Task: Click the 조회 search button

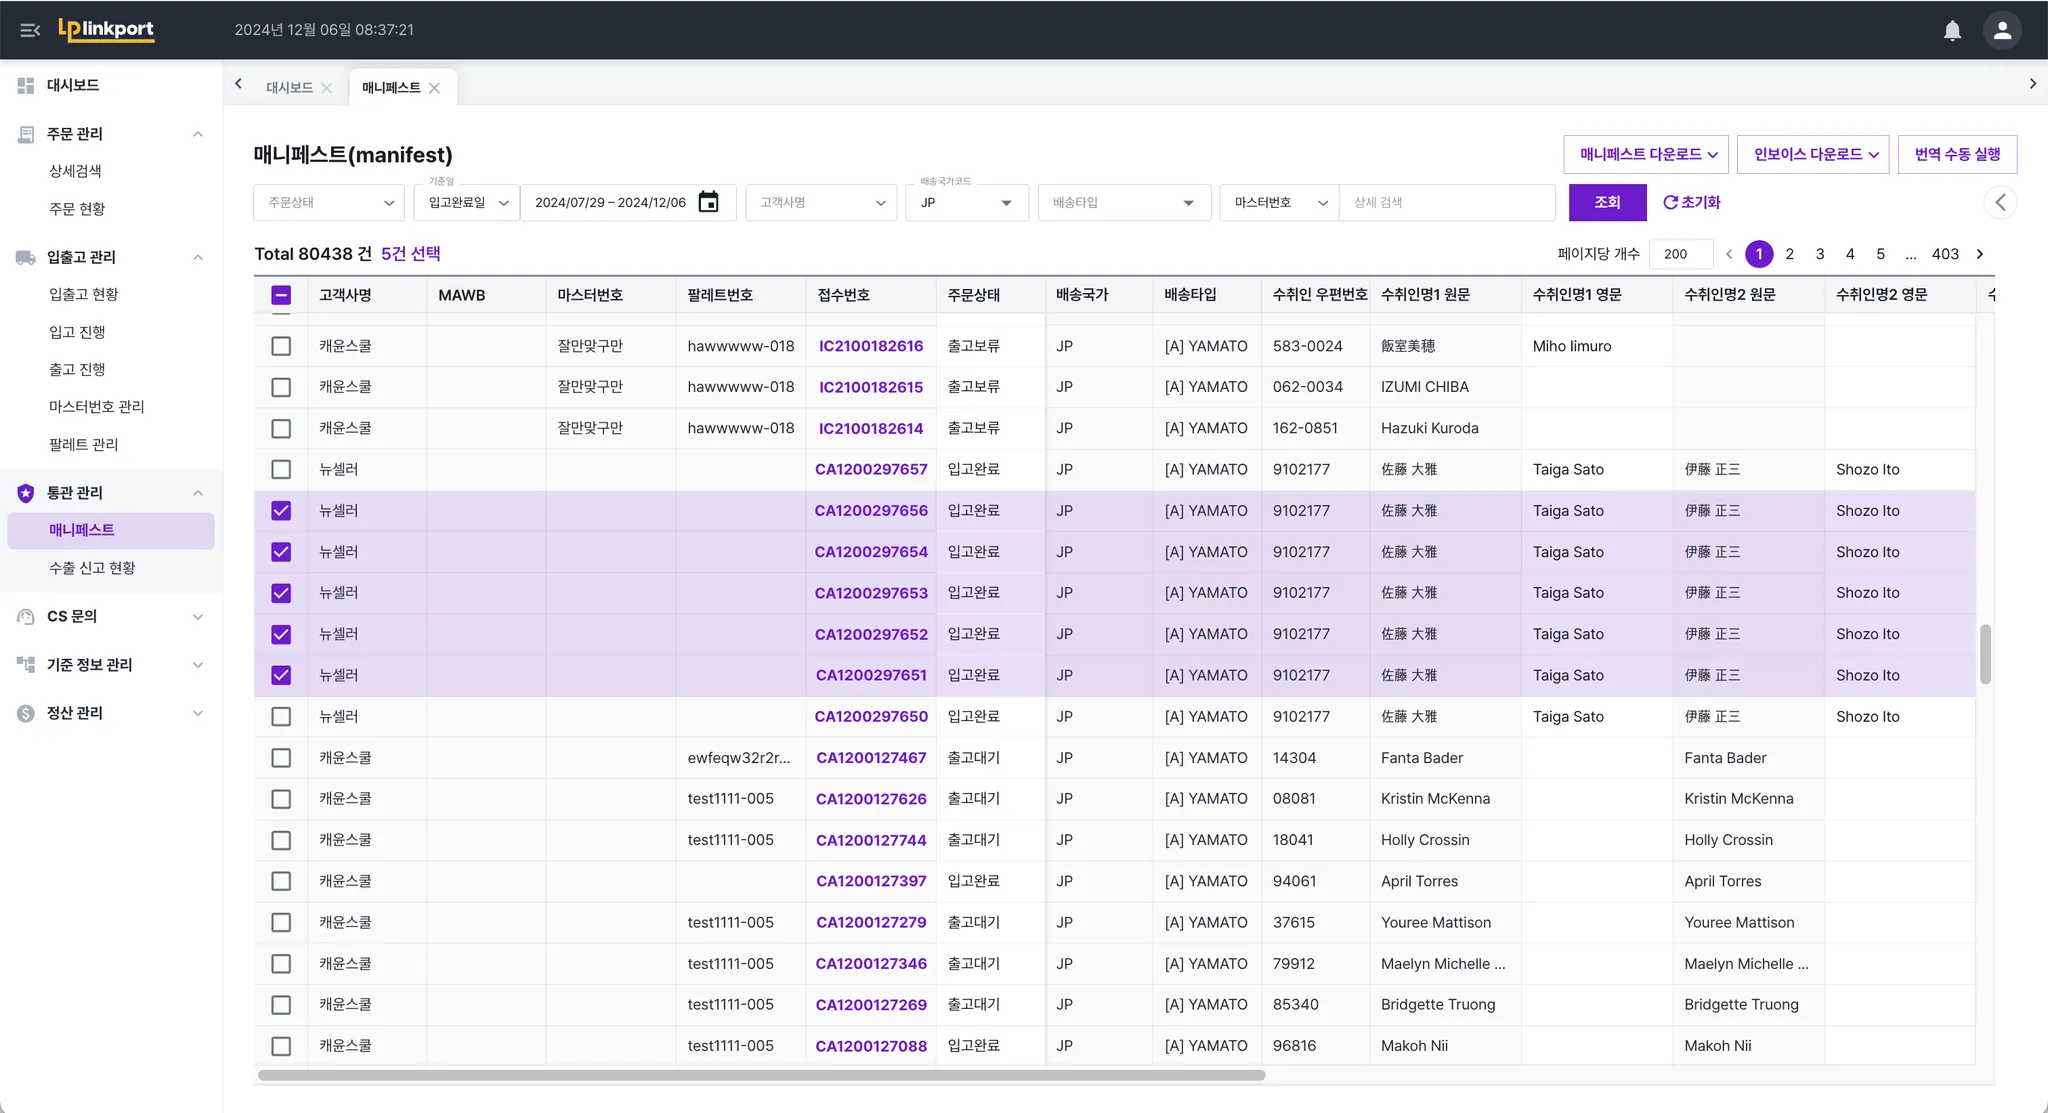Action: (x=1607, y=202)
